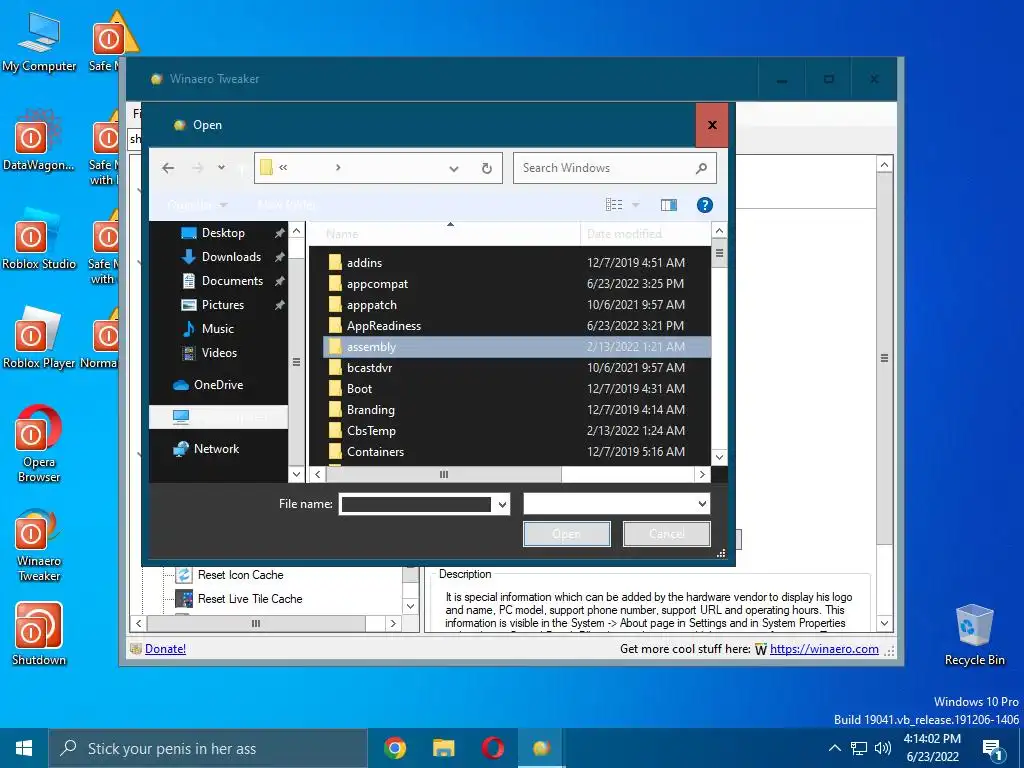Select Network in navigation pane

click(x=216, y=449)
